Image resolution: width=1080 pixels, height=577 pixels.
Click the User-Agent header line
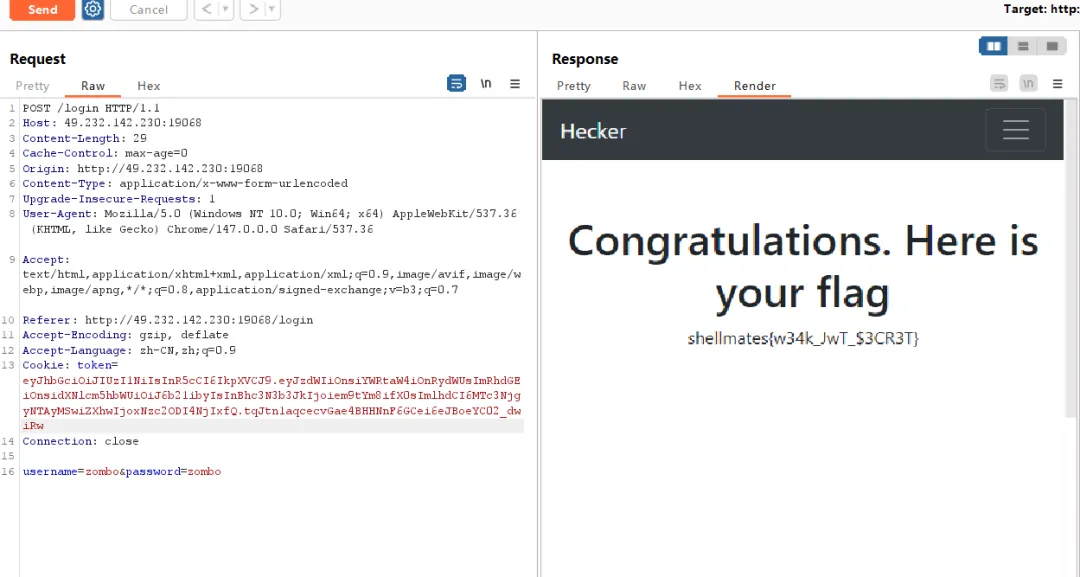pyautogui.click(x=269, y=222)
